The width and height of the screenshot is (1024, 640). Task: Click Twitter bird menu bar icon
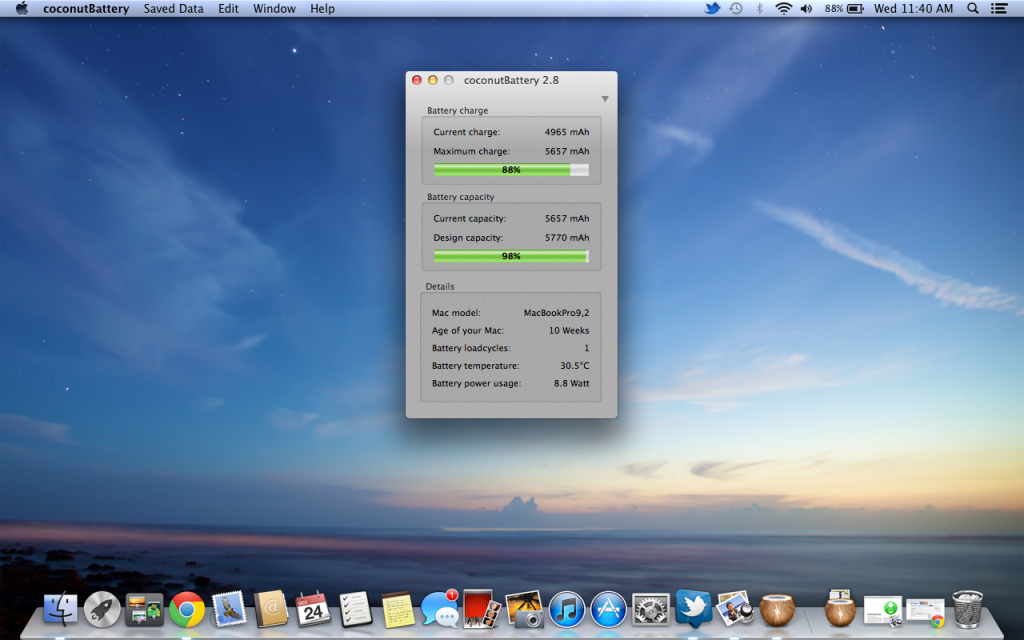pyautogui.click(x=712, y=8)
